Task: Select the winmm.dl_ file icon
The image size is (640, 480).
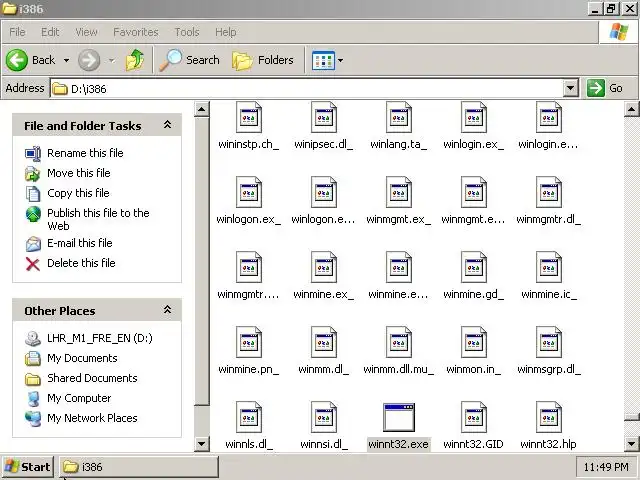Action: tap(324, 342)
